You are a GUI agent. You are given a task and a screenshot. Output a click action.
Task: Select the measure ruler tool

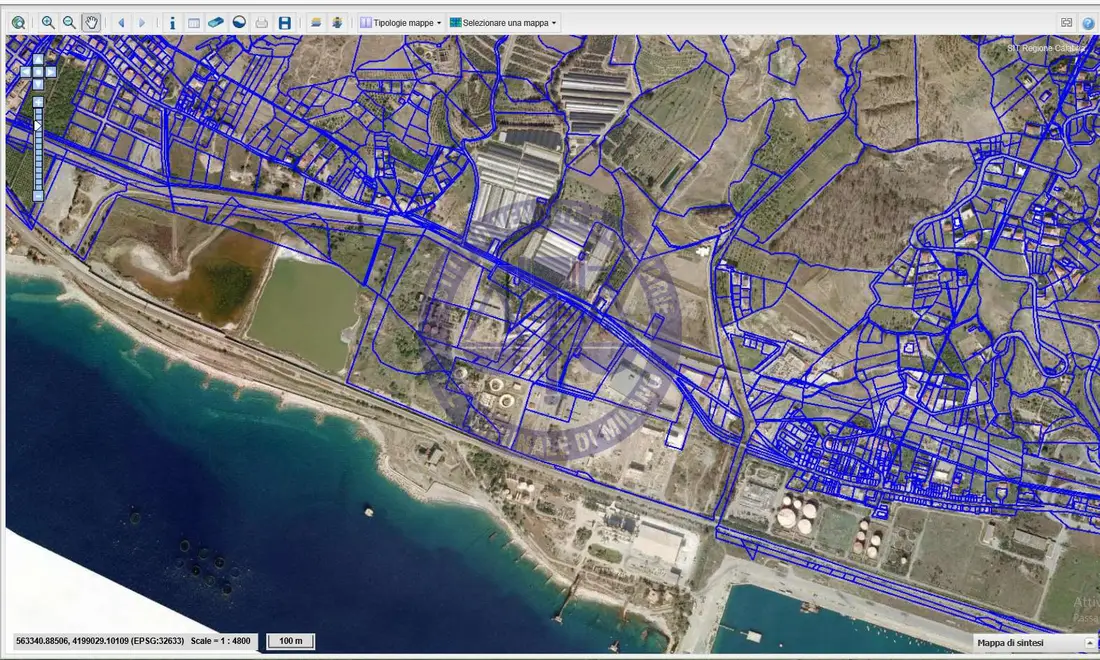pos(215,22)
